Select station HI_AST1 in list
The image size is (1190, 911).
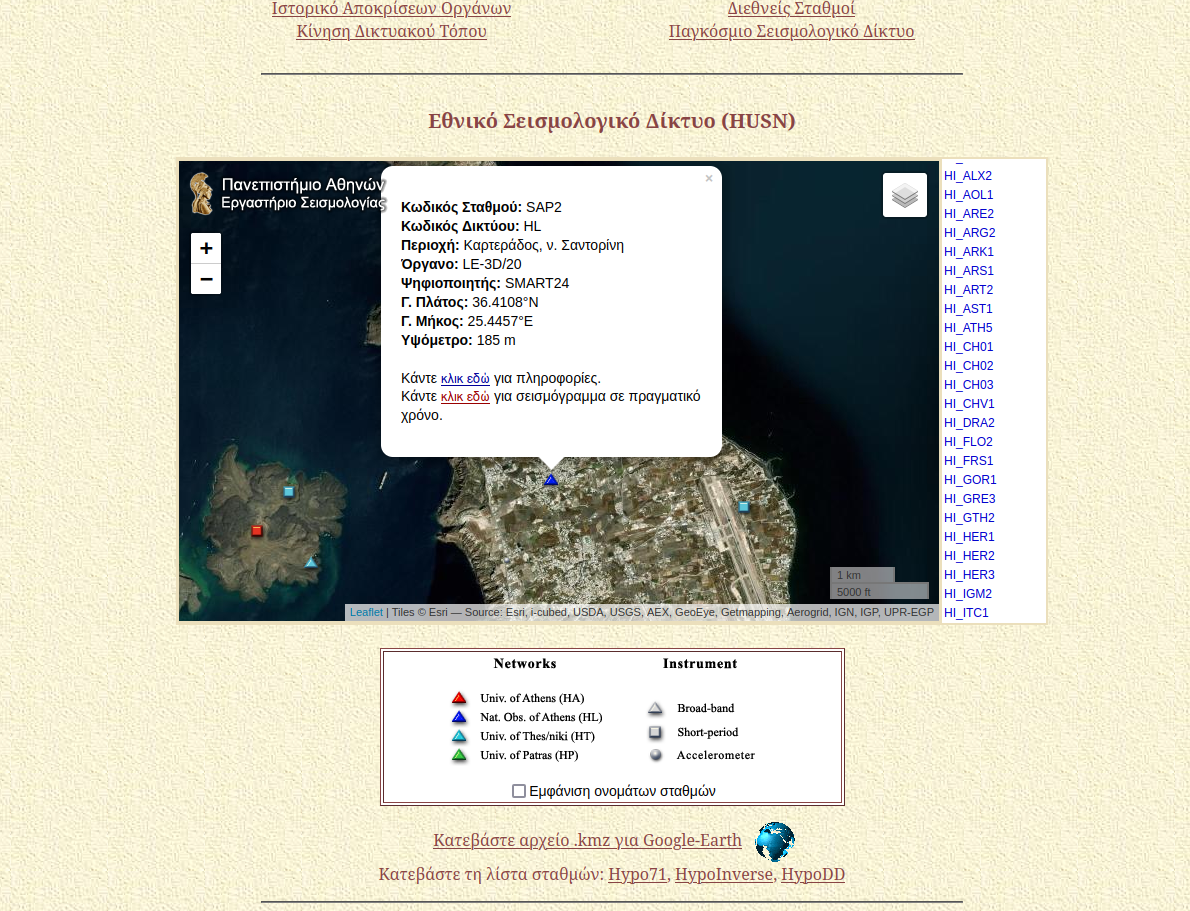point(968,308)
